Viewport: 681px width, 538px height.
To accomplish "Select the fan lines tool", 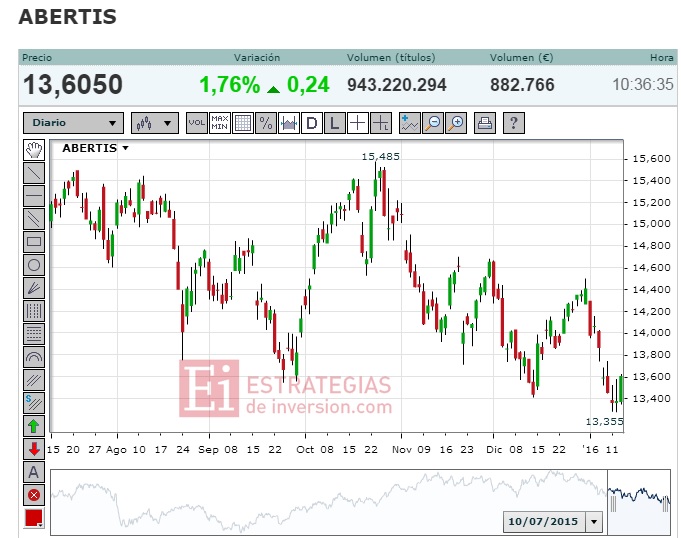I will 33,288.
